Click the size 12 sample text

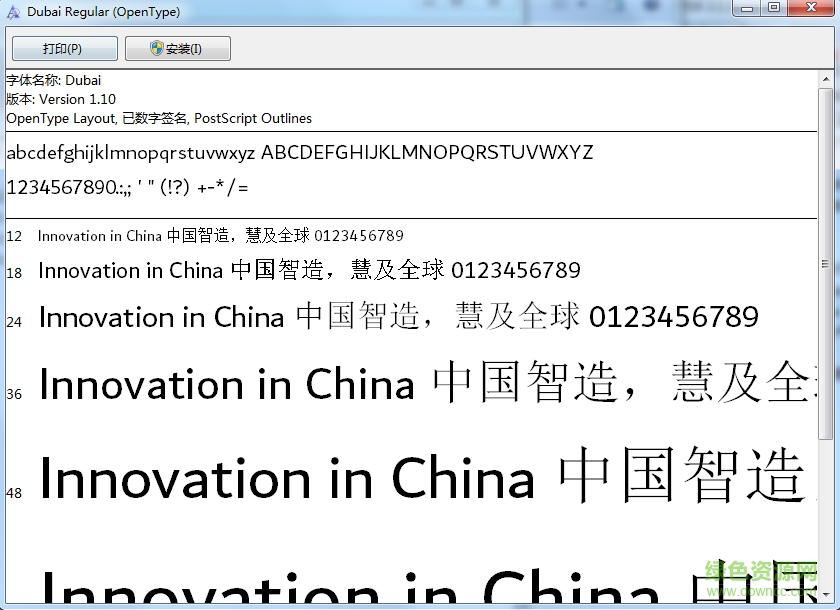click(x=220, y=236)
